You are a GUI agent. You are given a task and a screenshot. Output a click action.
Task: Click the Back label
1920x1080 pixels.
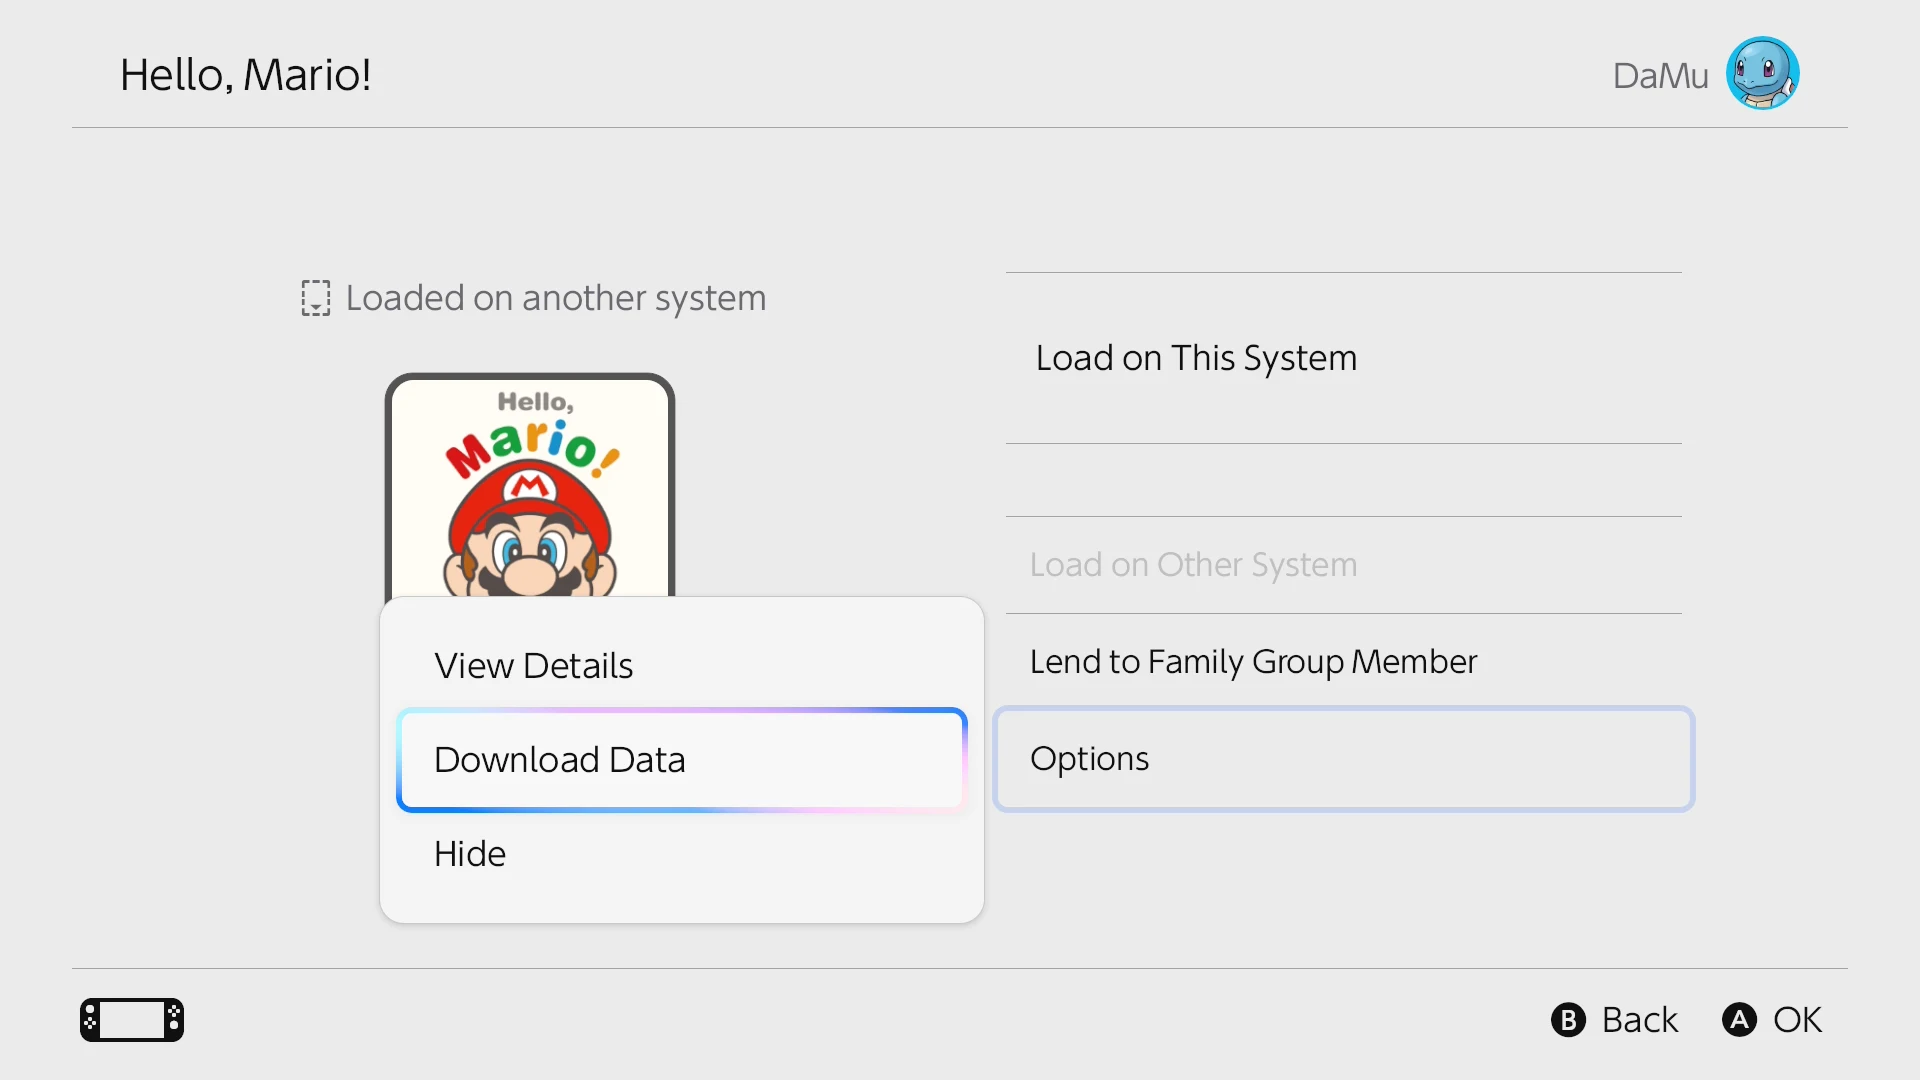1640,1020
